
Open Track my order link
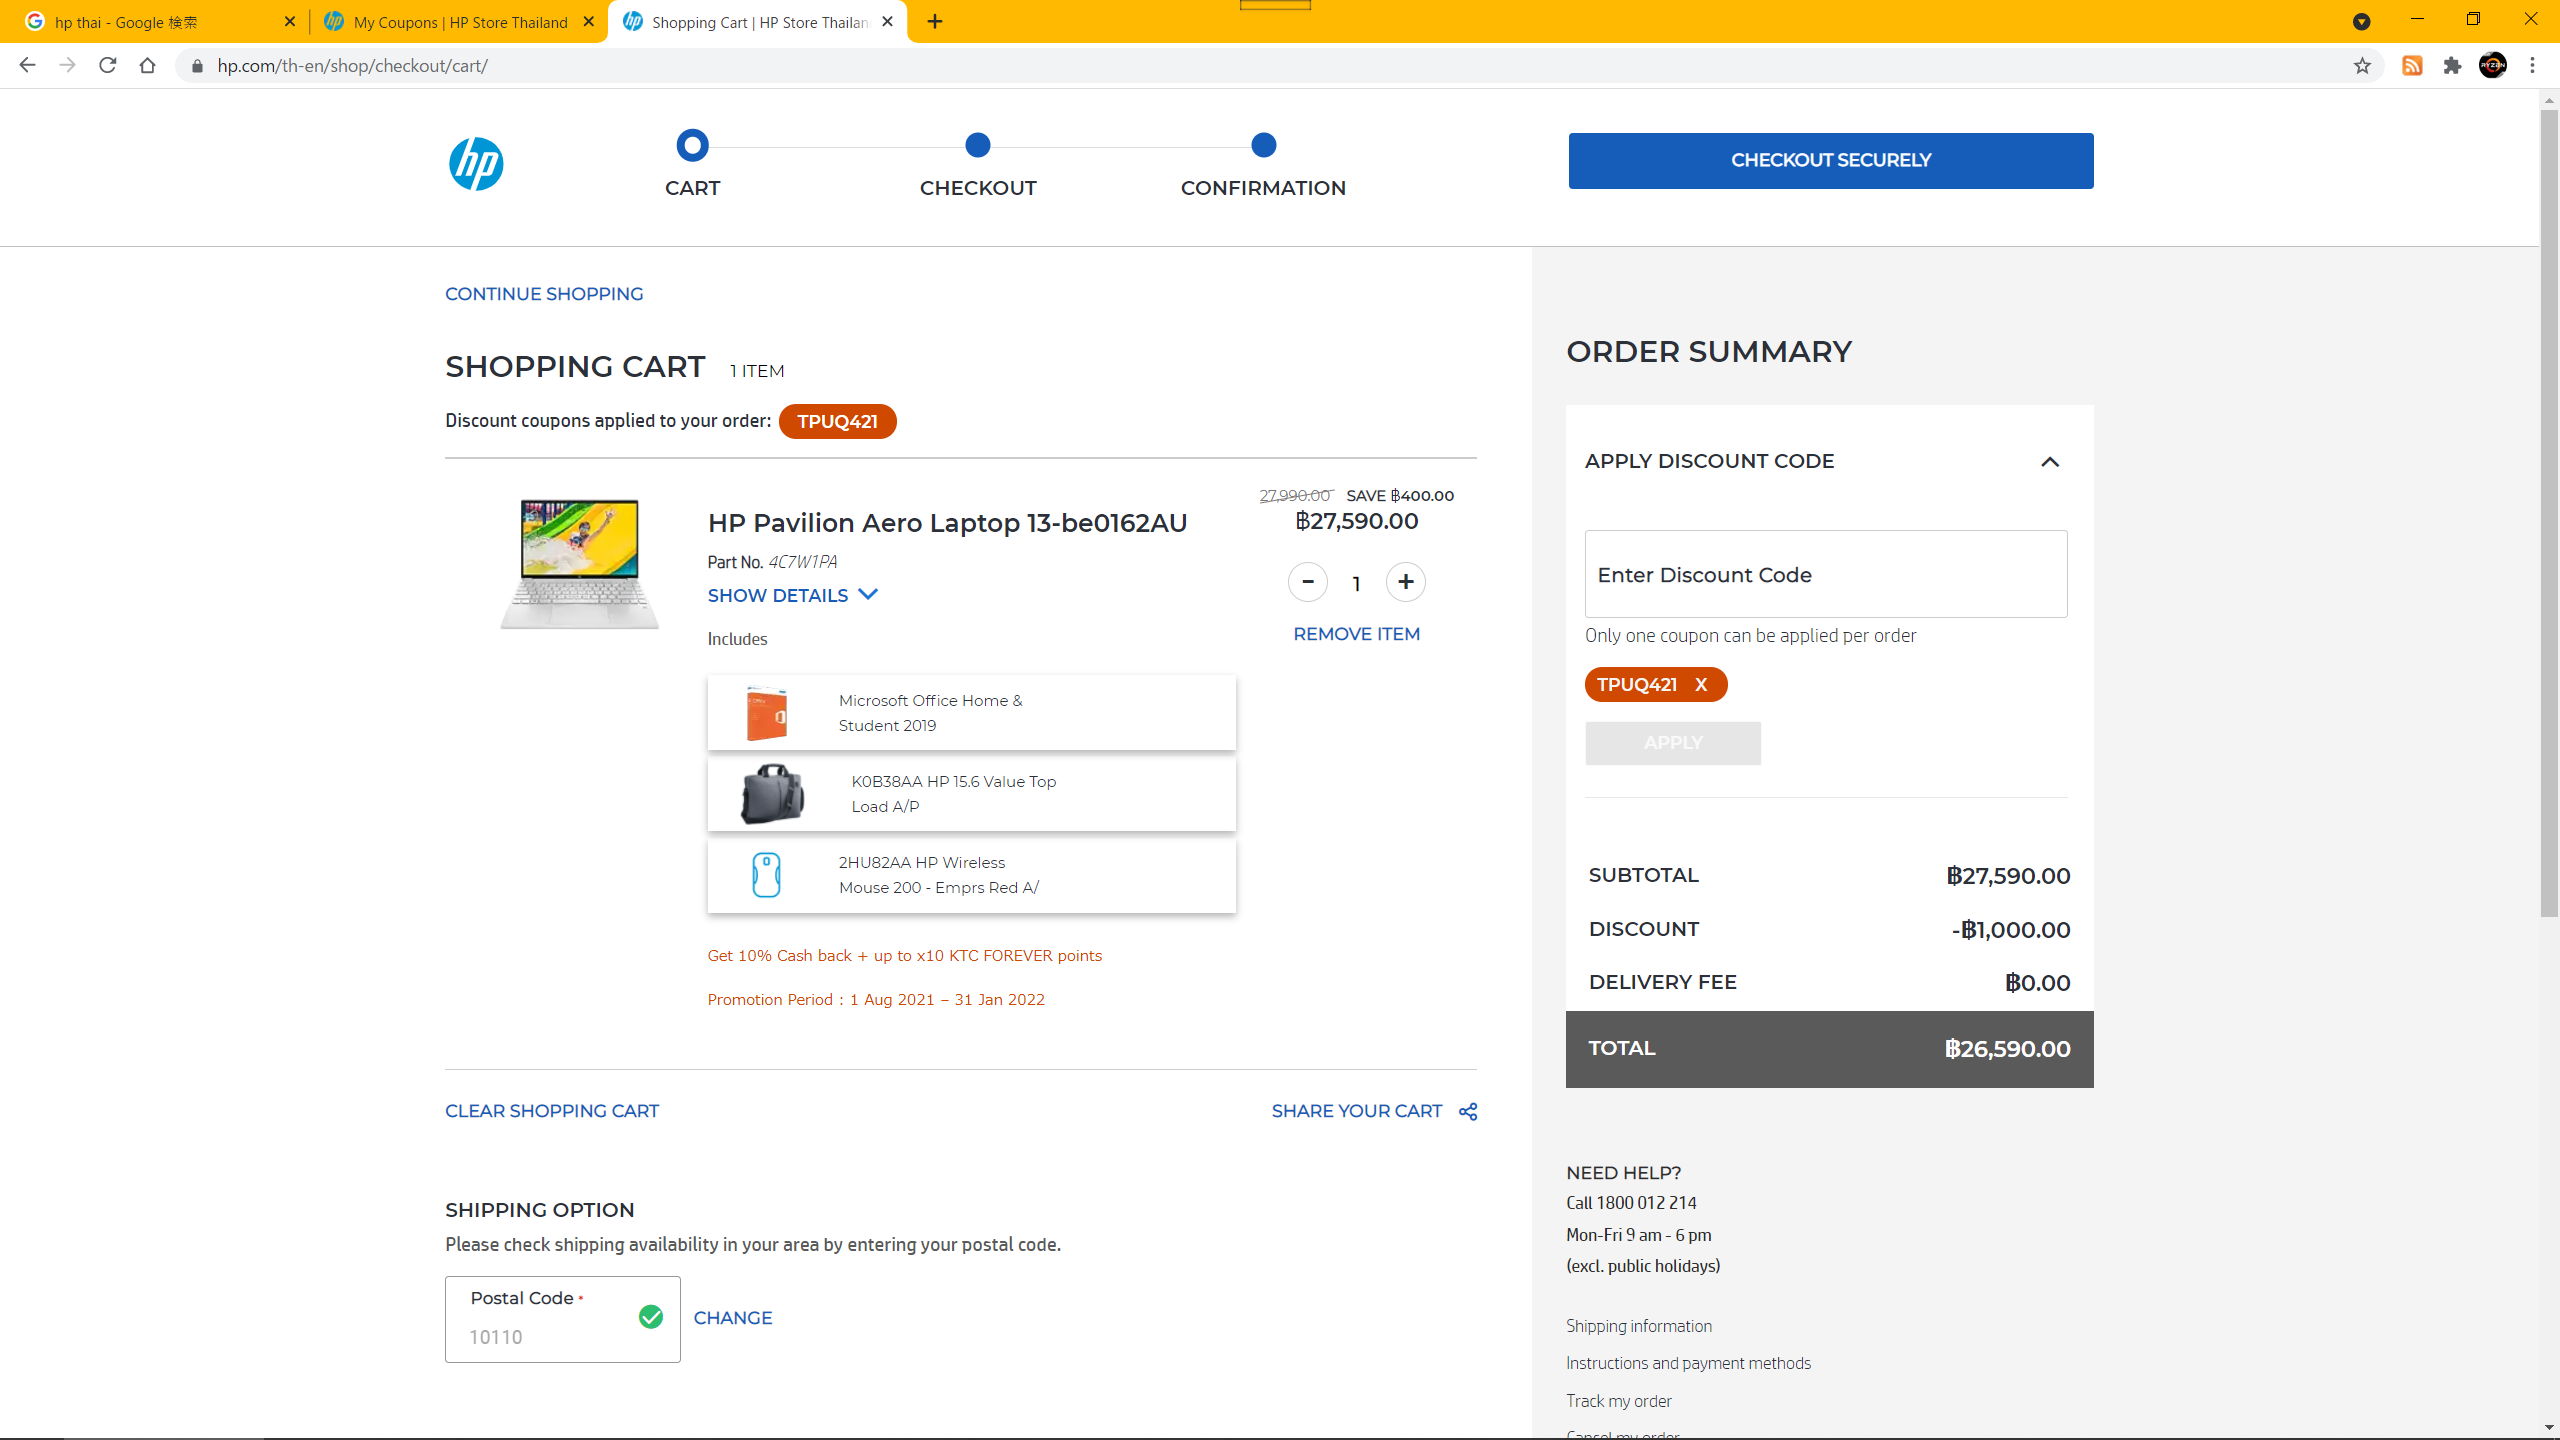1618,1401
